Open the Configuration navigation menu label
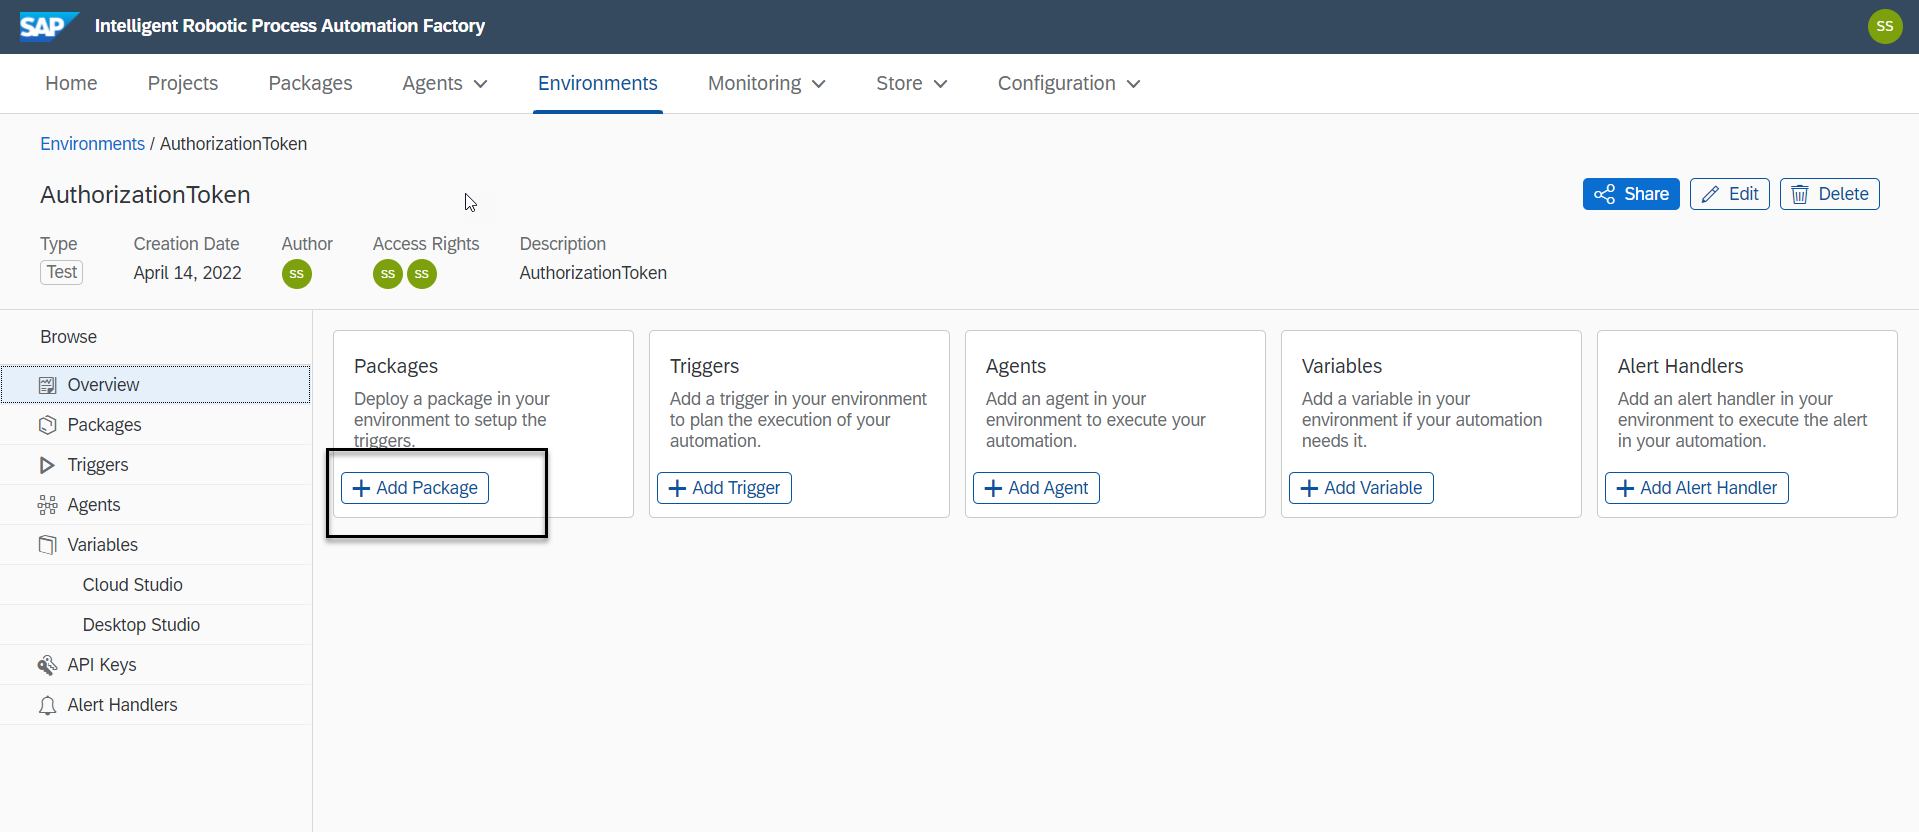The image size is (1919, 832). [x=1057, y=83]
